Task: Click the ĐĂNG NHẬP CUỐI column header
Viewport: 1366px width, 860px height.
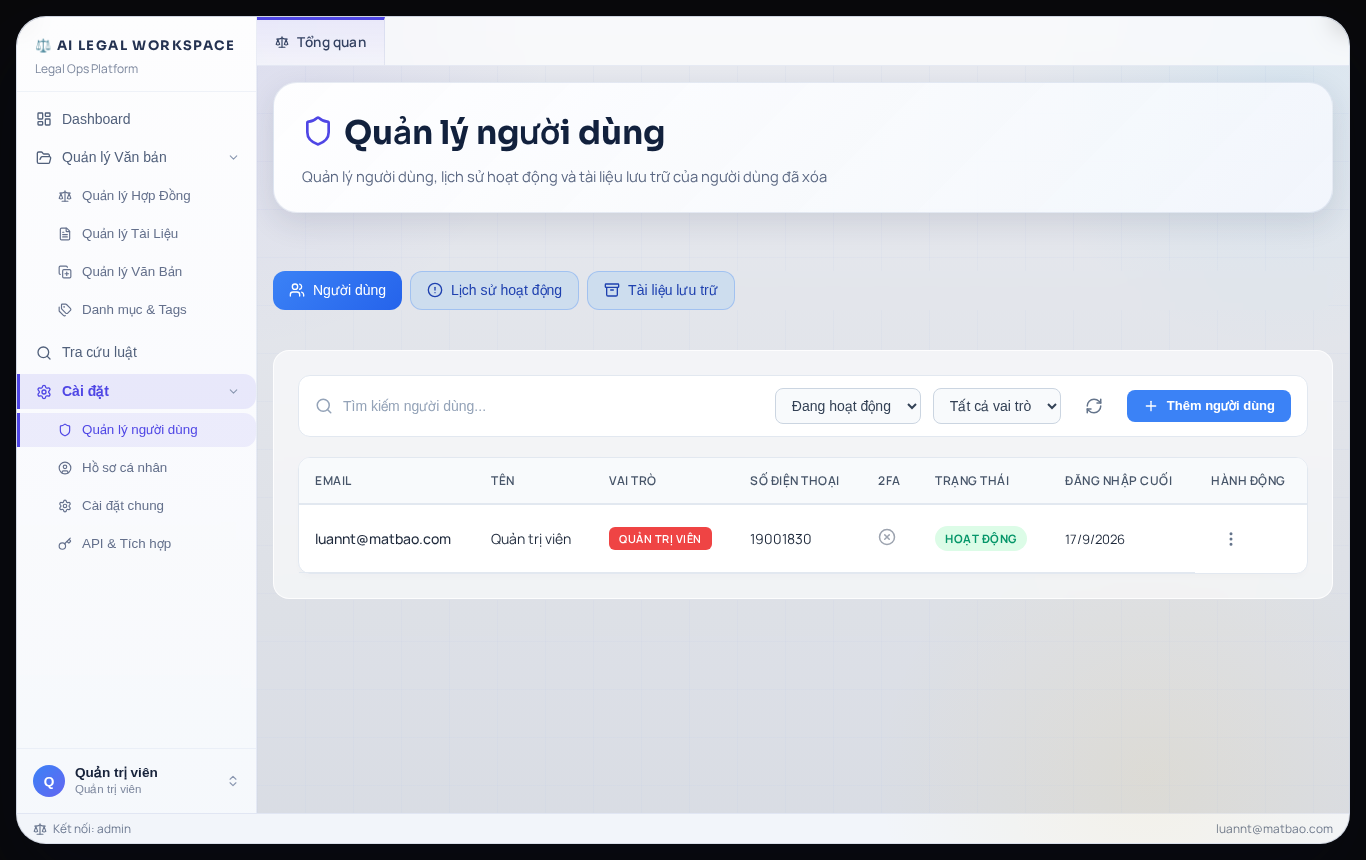Action: (1118, 481)
